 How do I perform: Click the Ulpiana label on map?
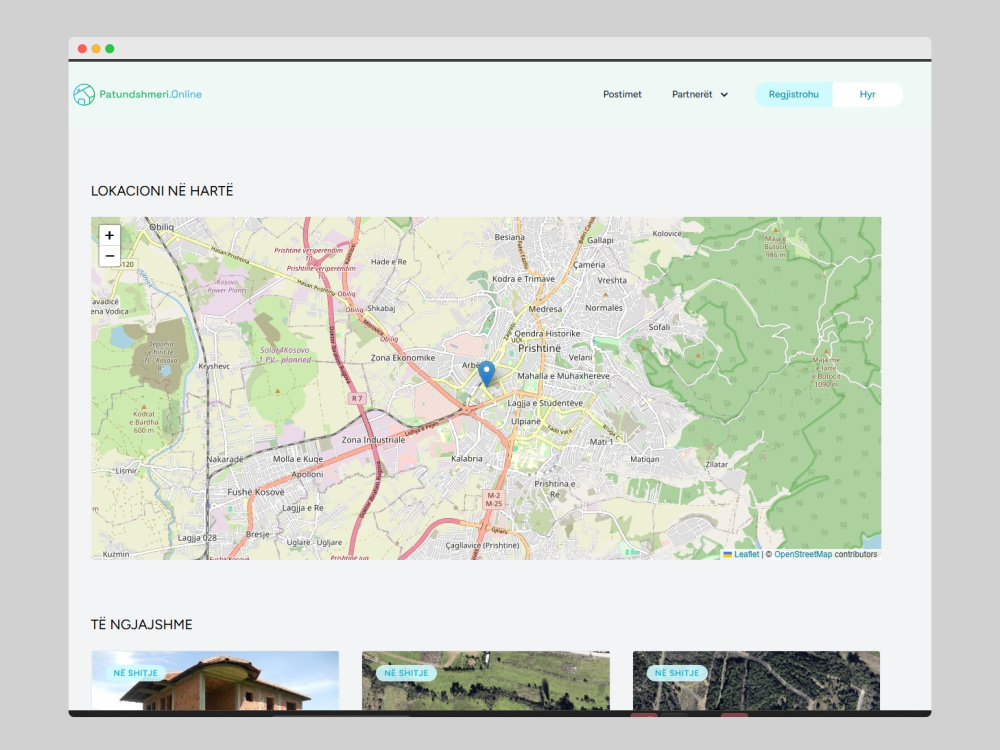(526, 422)
